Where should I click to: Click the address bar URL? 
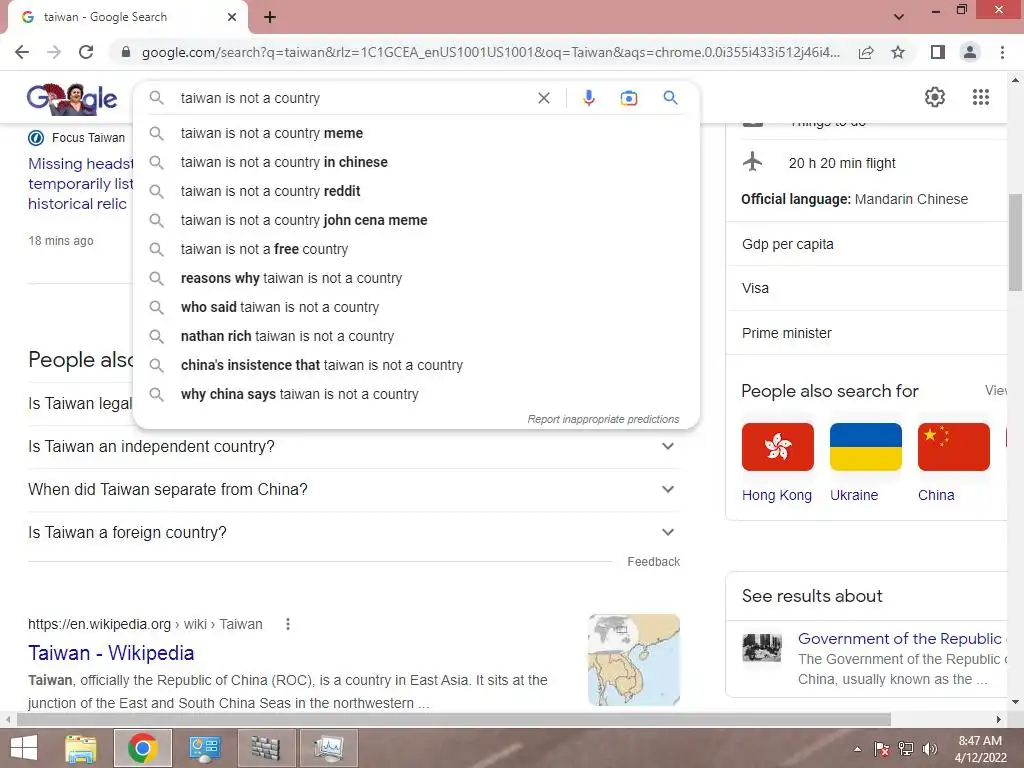pos(490,52)
